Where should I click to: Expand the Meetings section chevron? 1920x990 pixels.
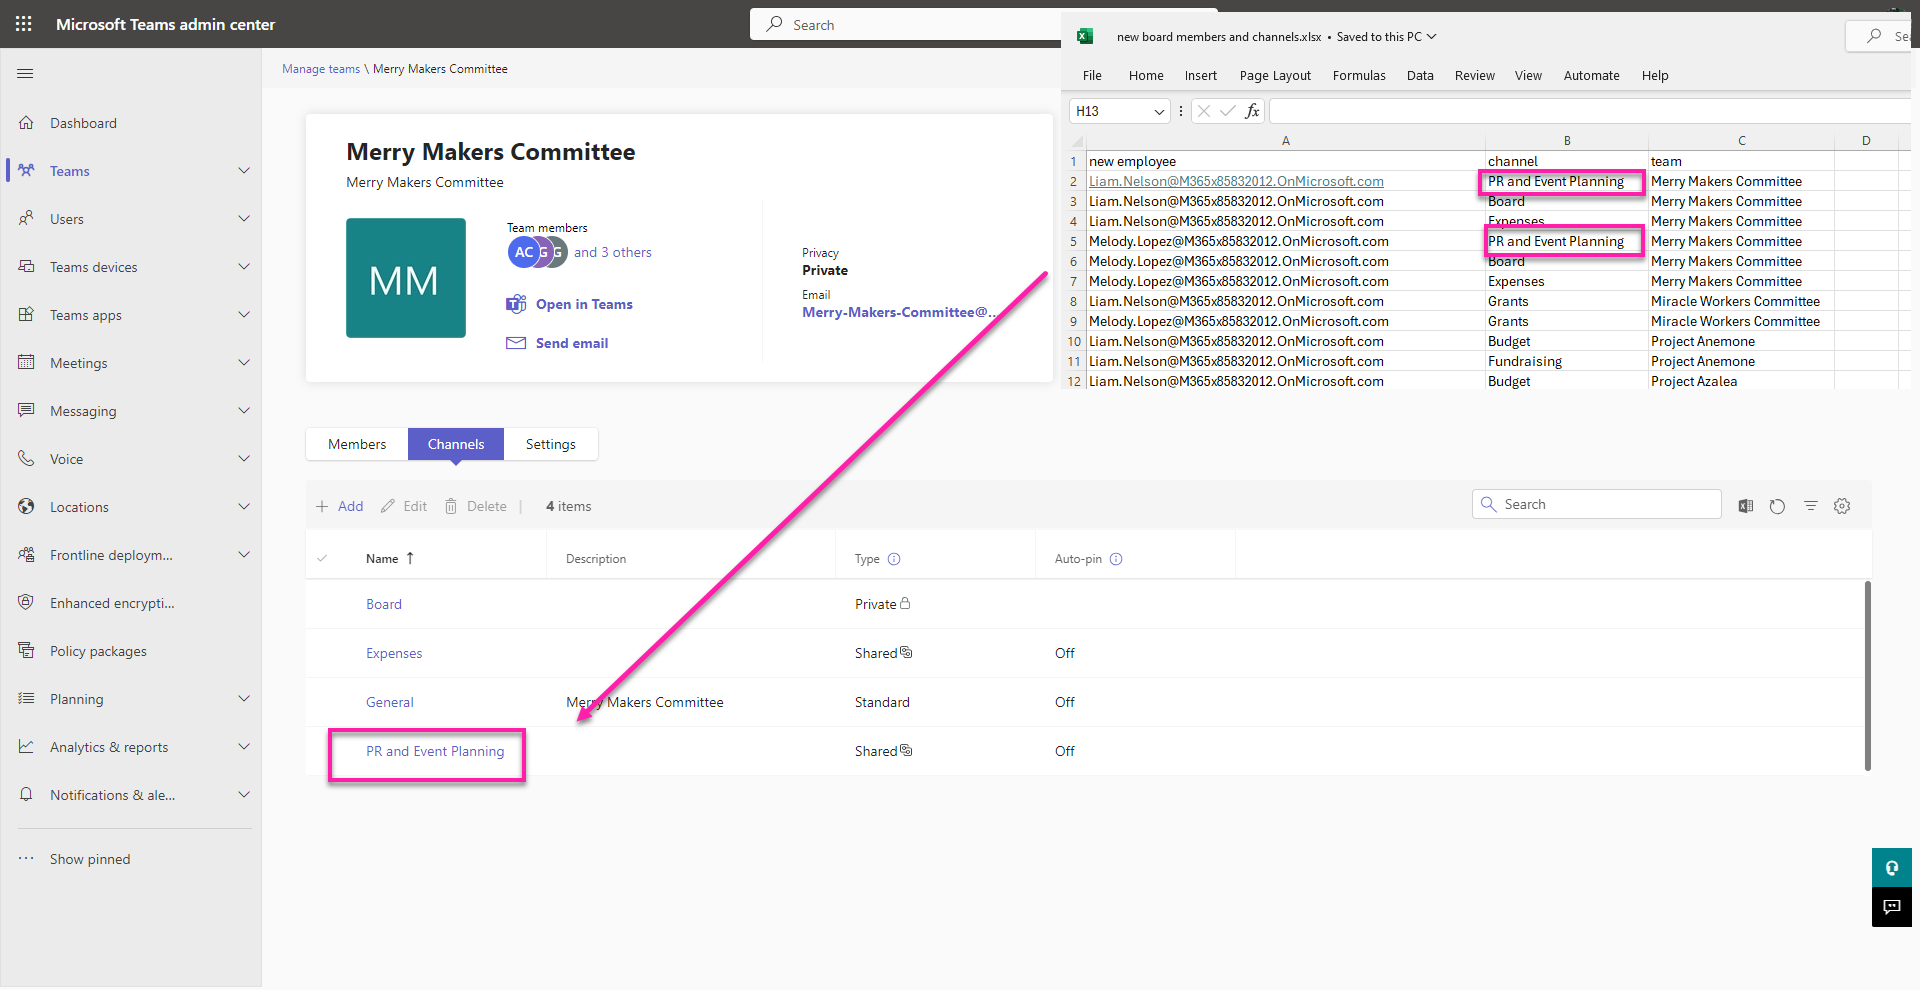click(x=244, y=363)
